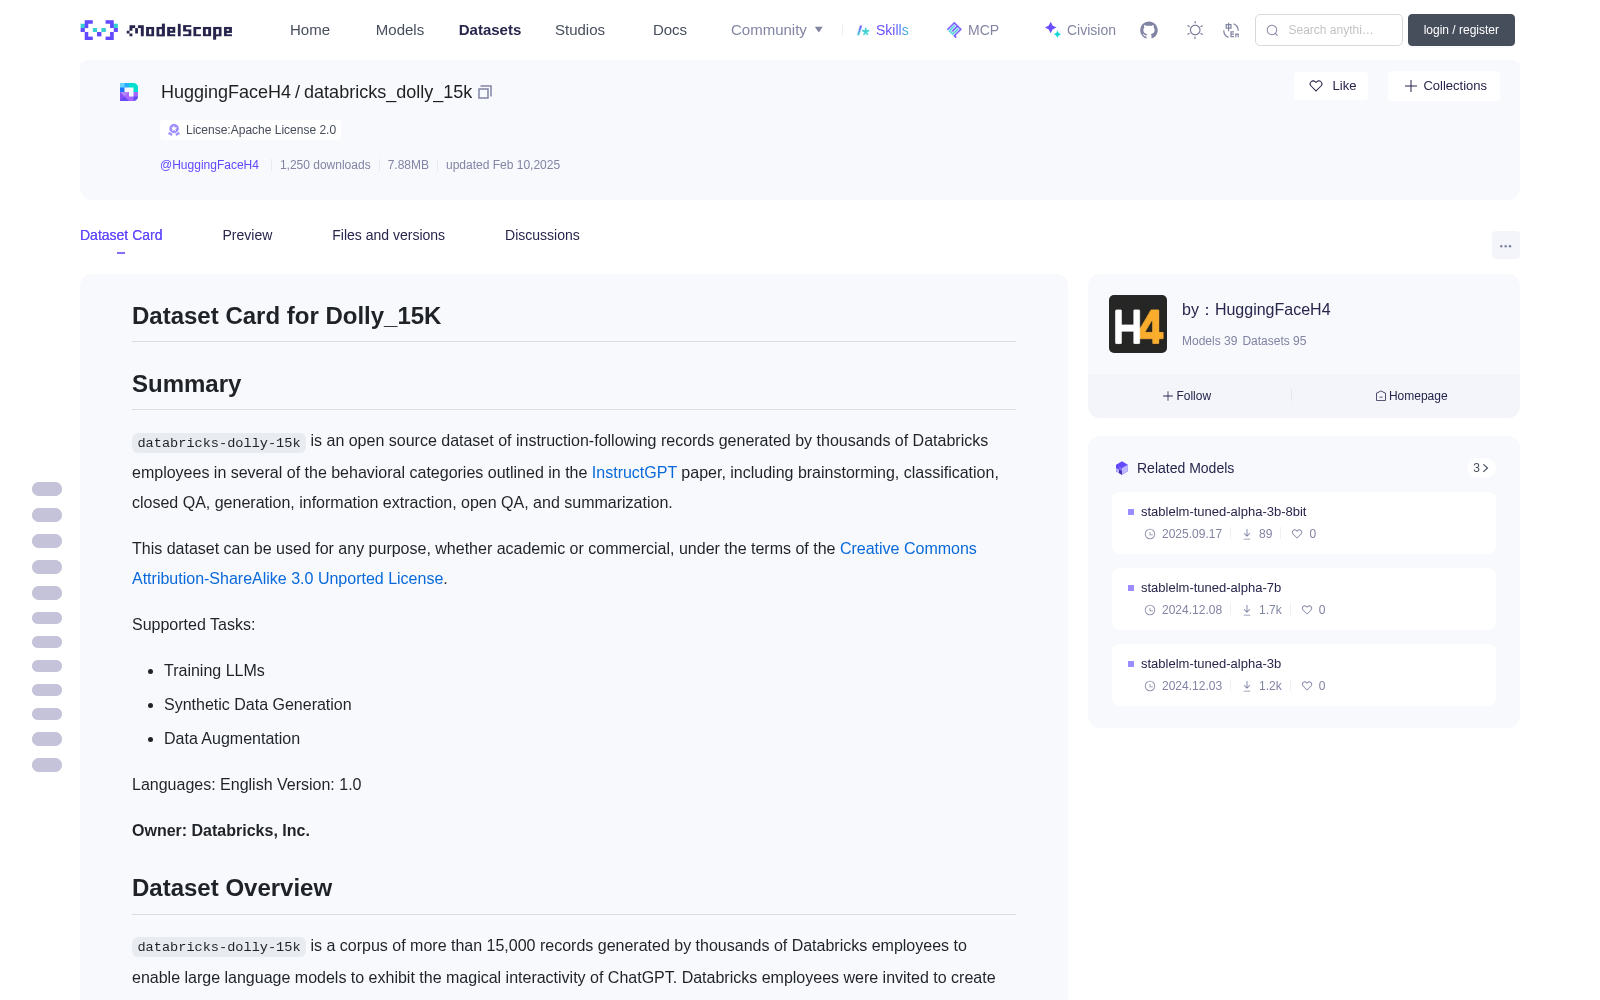
Task: Open the stablelm-tuned-alpha-7b model
Action: tap(1211, 587)
